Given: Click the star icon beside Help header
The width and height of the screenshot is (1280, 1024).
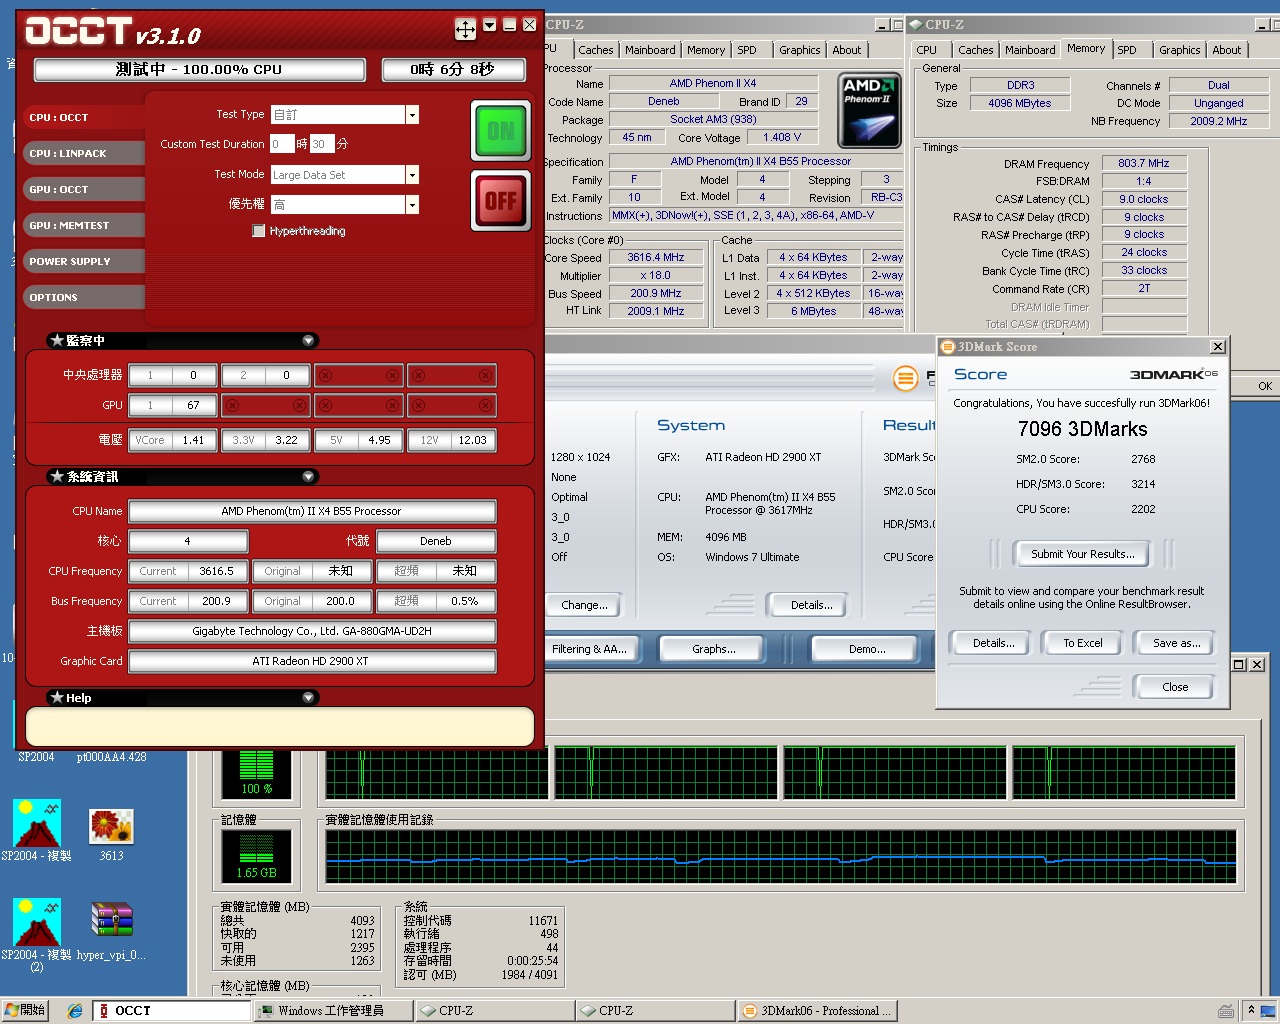Looking at the screenshot, I should click(x=57, y=697).
